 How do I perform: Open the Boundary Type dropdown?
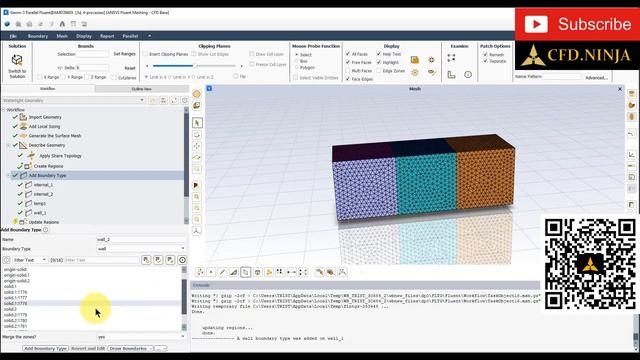tap(141, 249)
